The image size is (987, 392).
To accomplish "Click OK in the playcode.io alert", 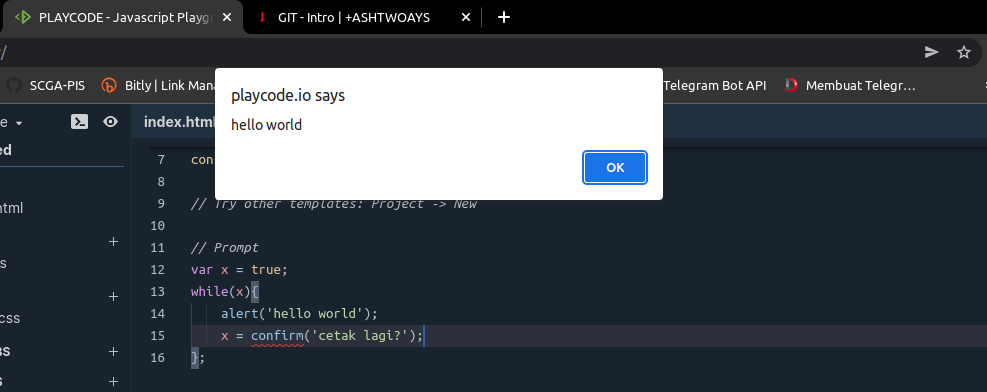I will [615, 167].
